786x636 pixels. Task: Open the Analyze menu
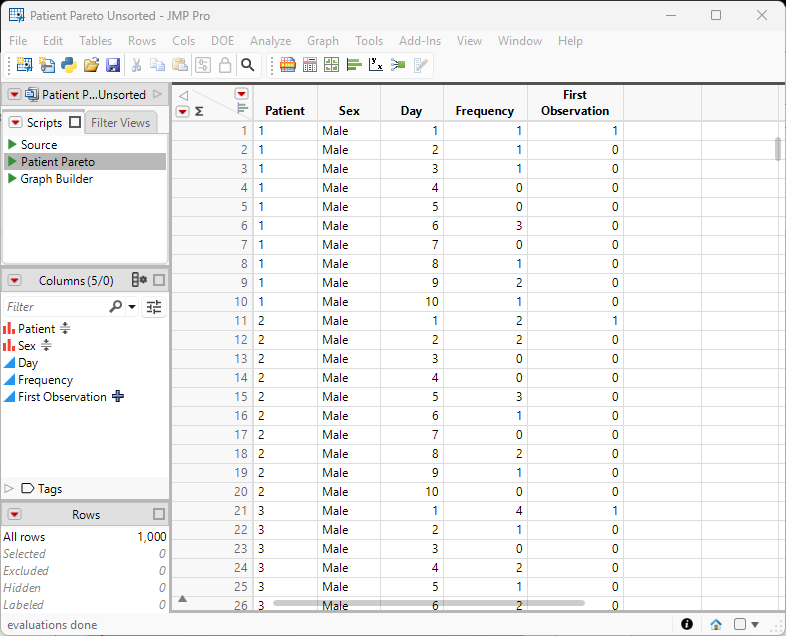click(x=271, y=41)
